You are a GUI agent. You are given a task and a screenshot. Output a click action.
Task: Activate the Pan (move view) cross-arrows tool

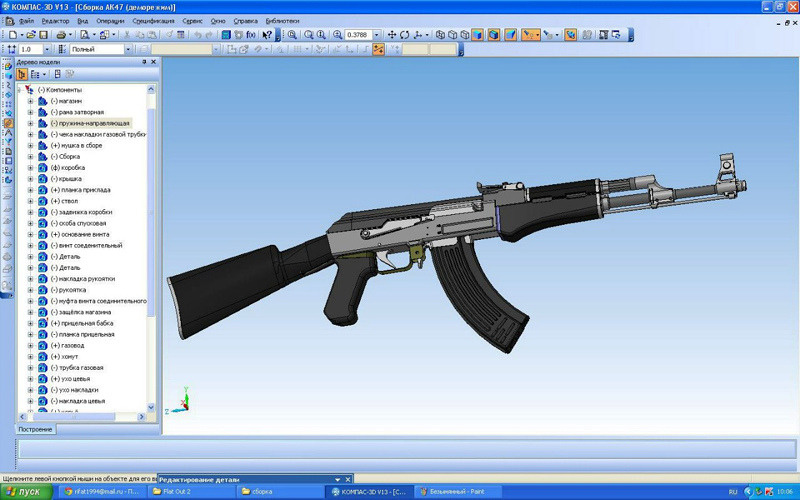[392, 35]
